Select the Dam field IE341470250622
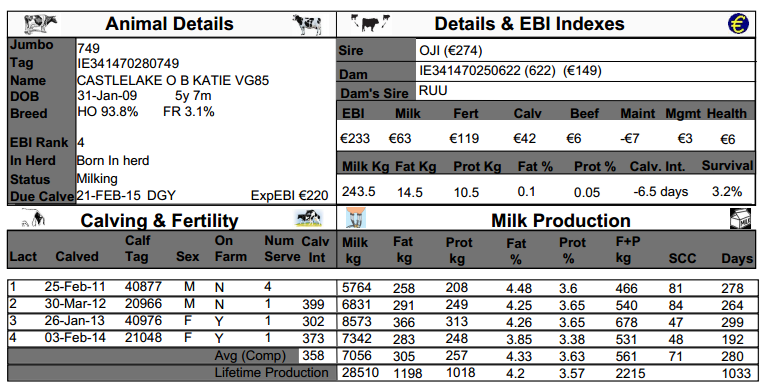 click(x=585, y=71)
